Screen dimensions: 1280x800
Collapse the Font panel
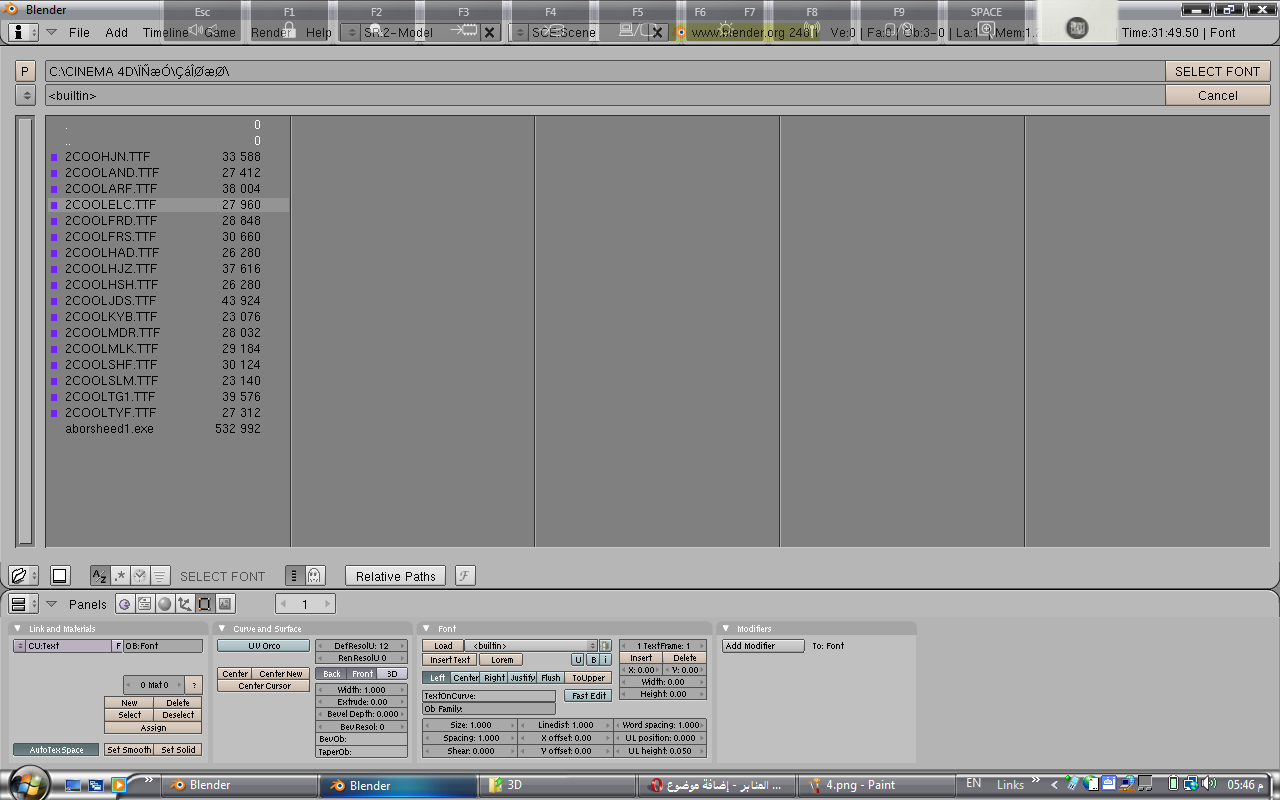[x=426, y=629]
